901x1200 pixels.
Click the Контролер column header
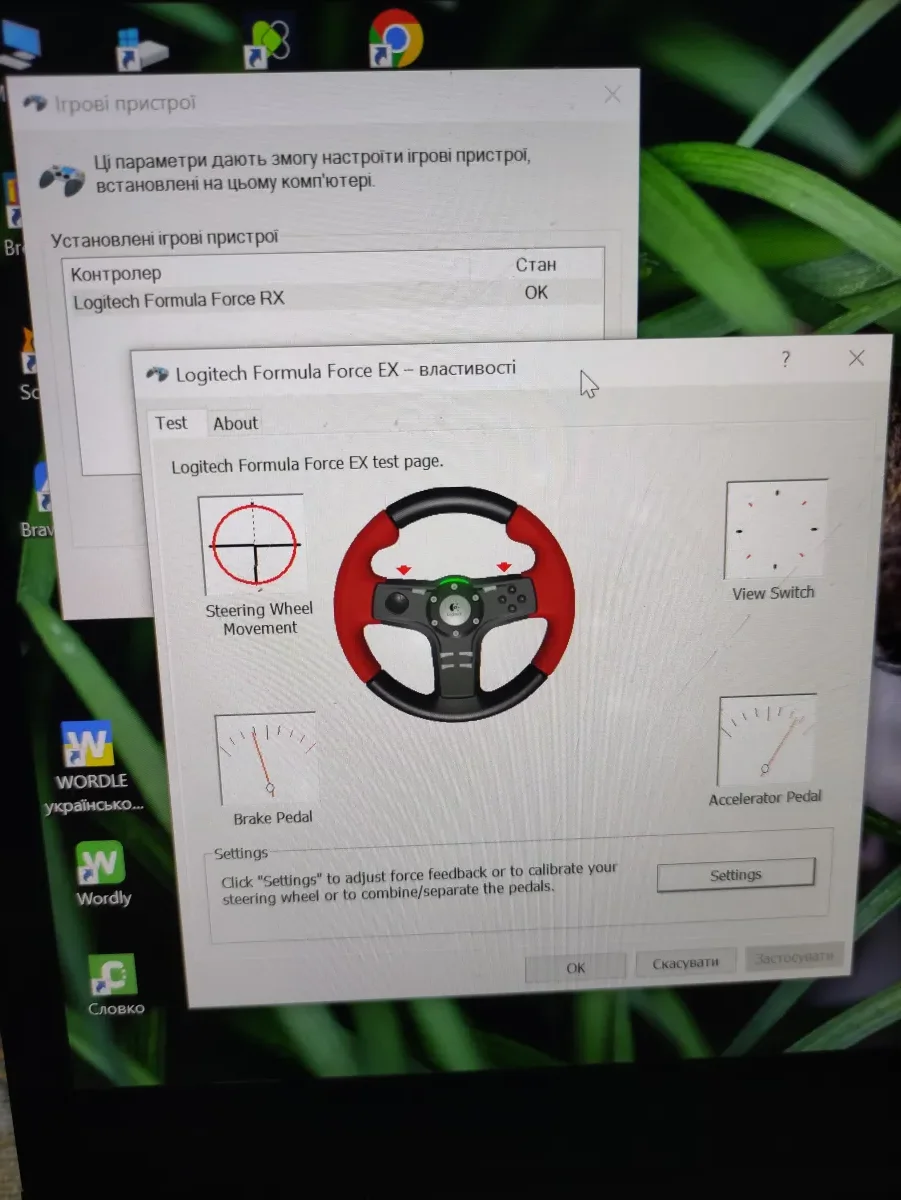(116, 273)
